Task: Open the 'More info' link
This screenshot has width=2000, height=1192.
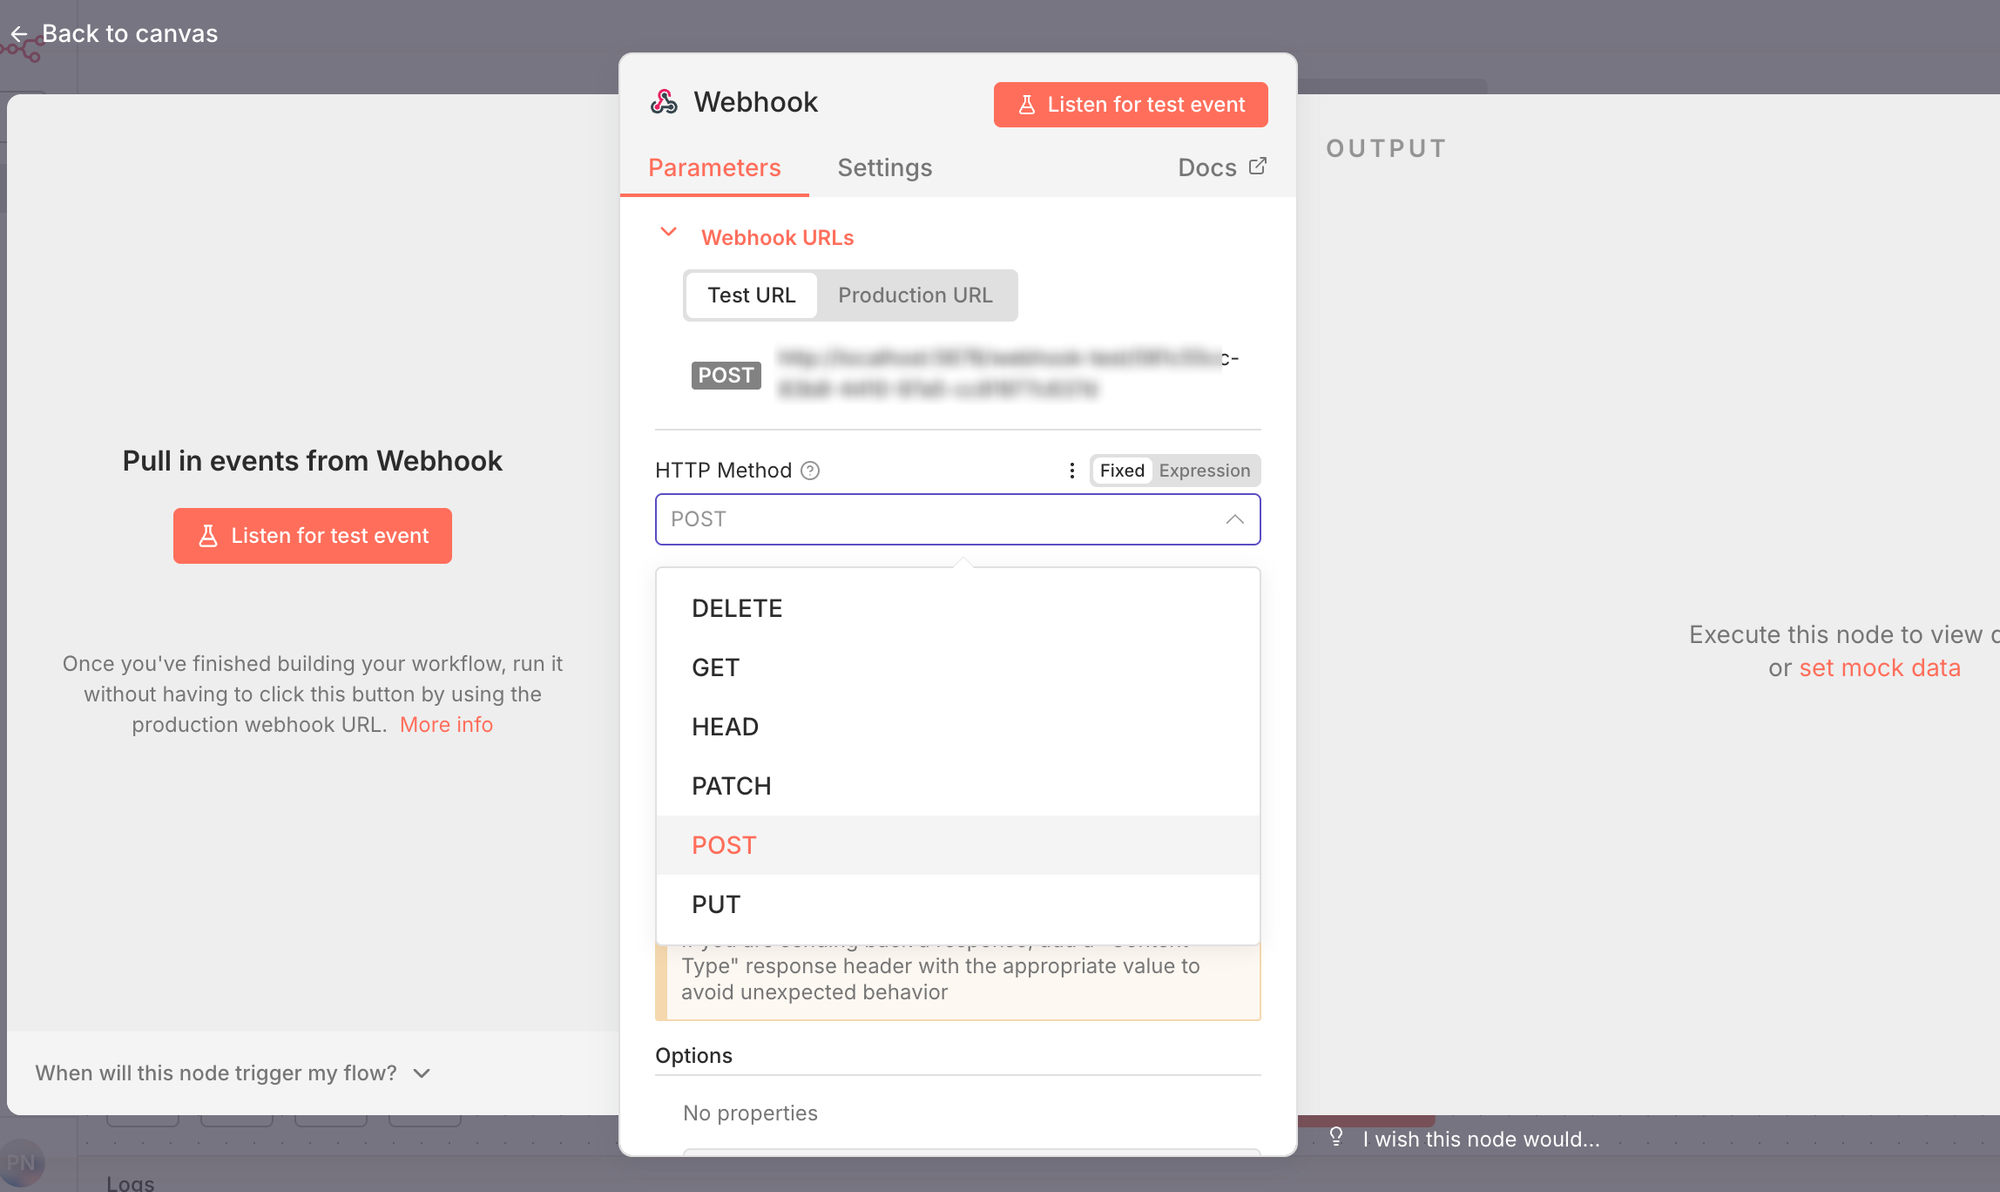Action: tap(446, 724)
